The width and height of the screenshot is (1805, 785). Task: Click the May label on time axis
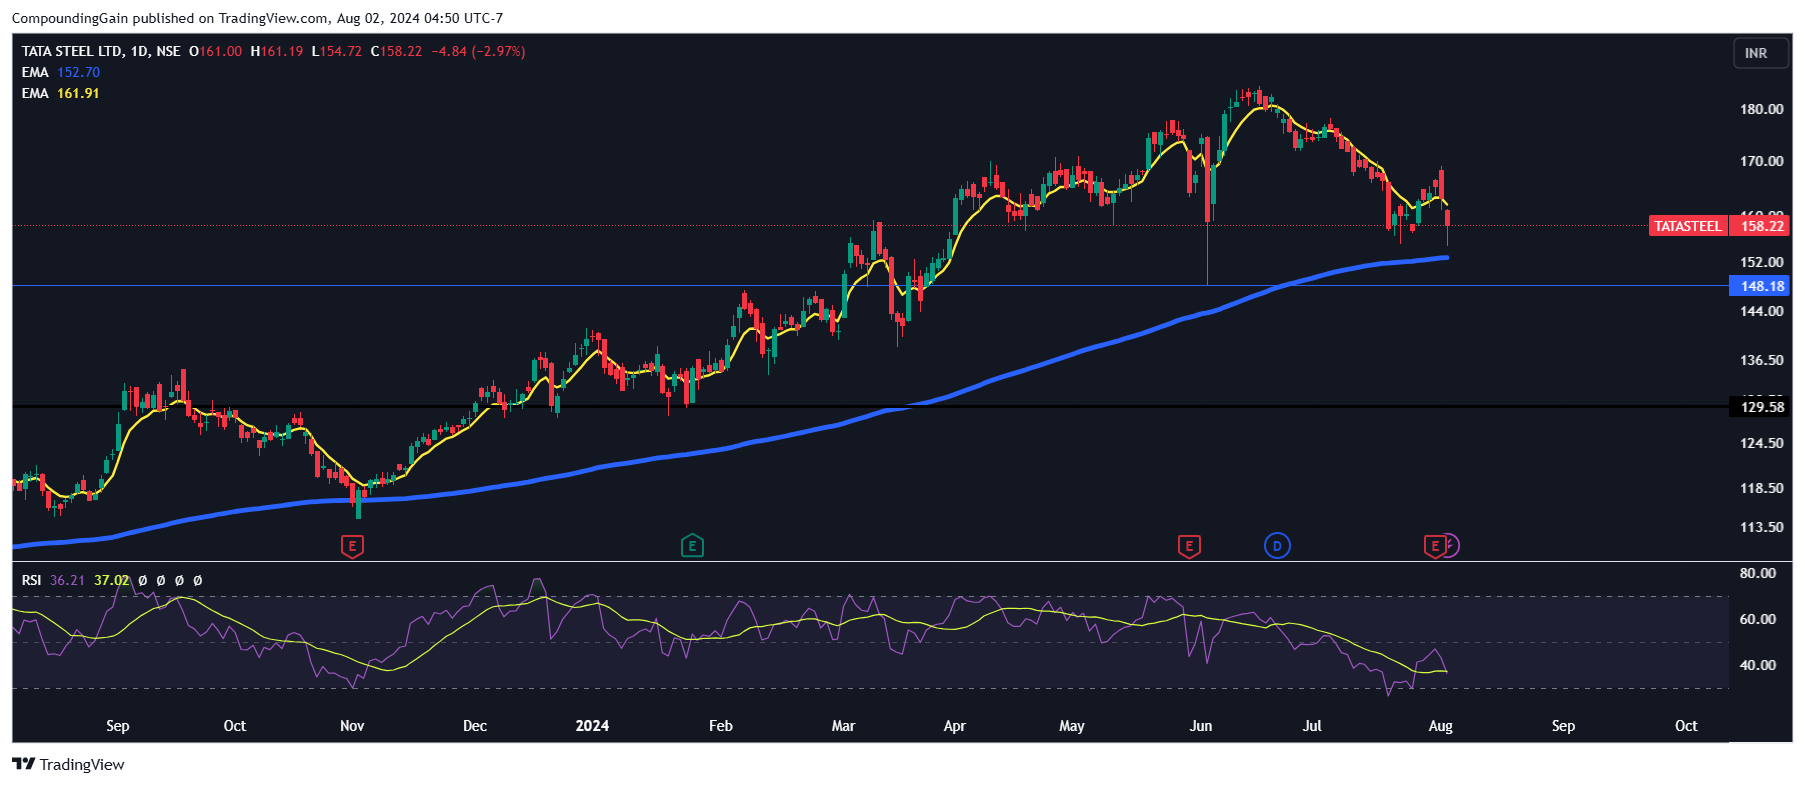point(1072,726)
